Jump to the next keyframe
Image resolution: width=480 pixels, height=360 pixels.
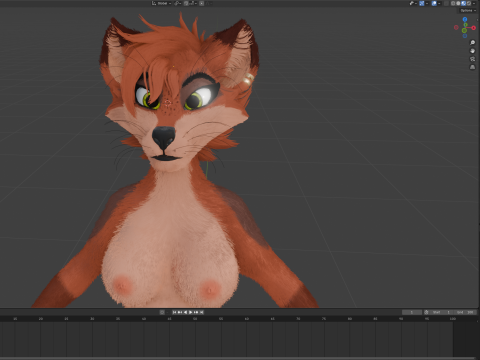(x=196, y=312)
